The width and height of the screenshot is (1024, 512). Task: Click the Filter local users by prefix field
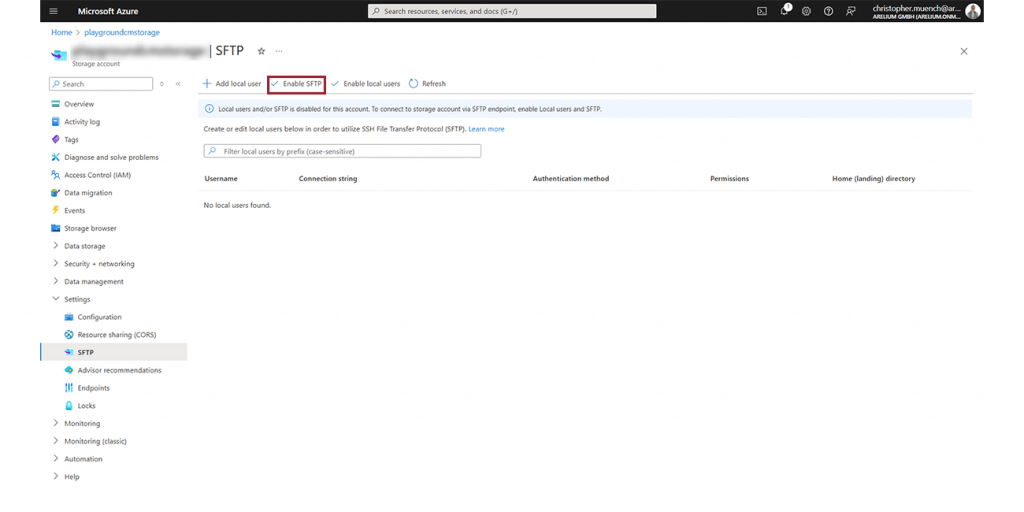342,151
